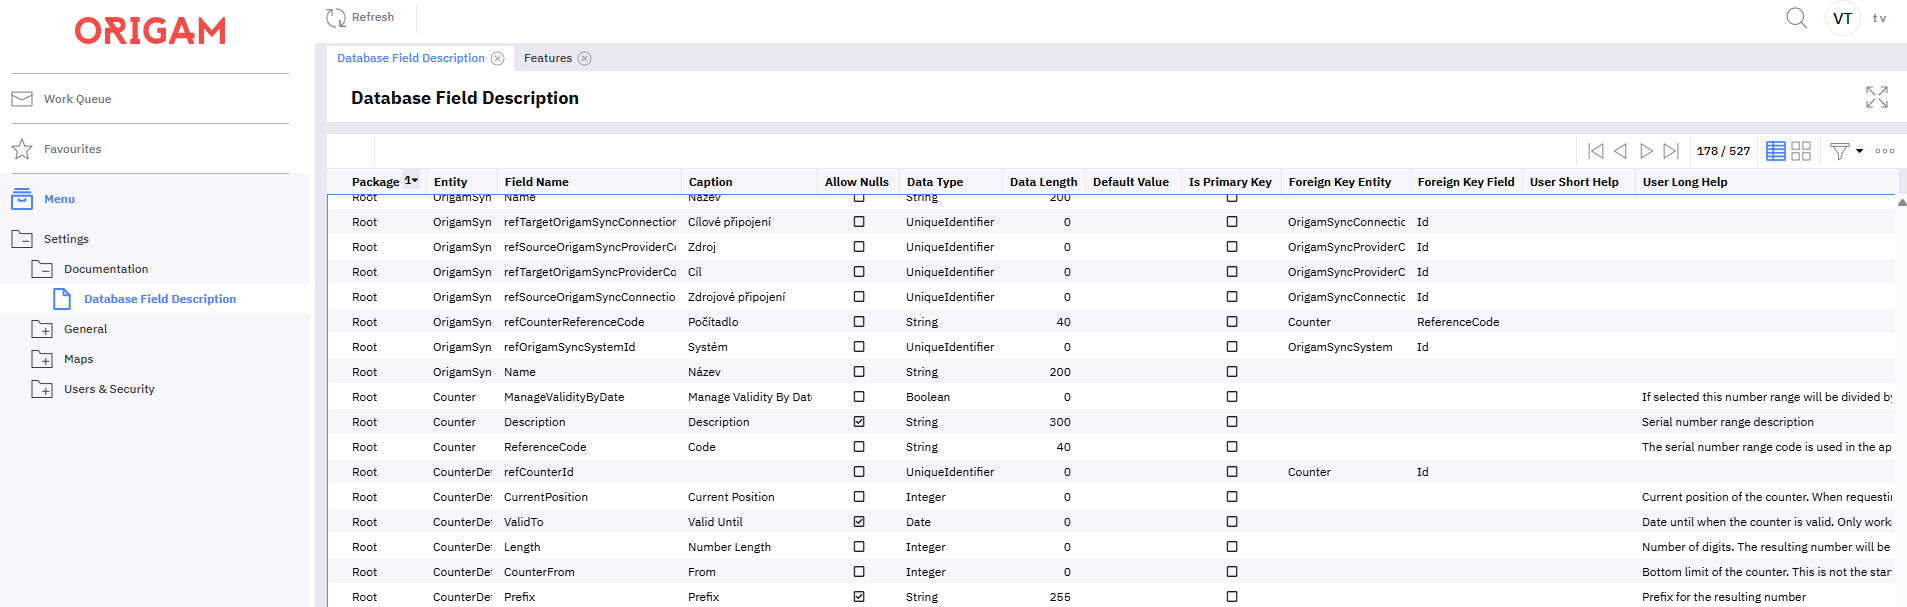Select the cell 'Cílové připojení'
Viewport: 1907px width, 607px height.
[750, 222]
